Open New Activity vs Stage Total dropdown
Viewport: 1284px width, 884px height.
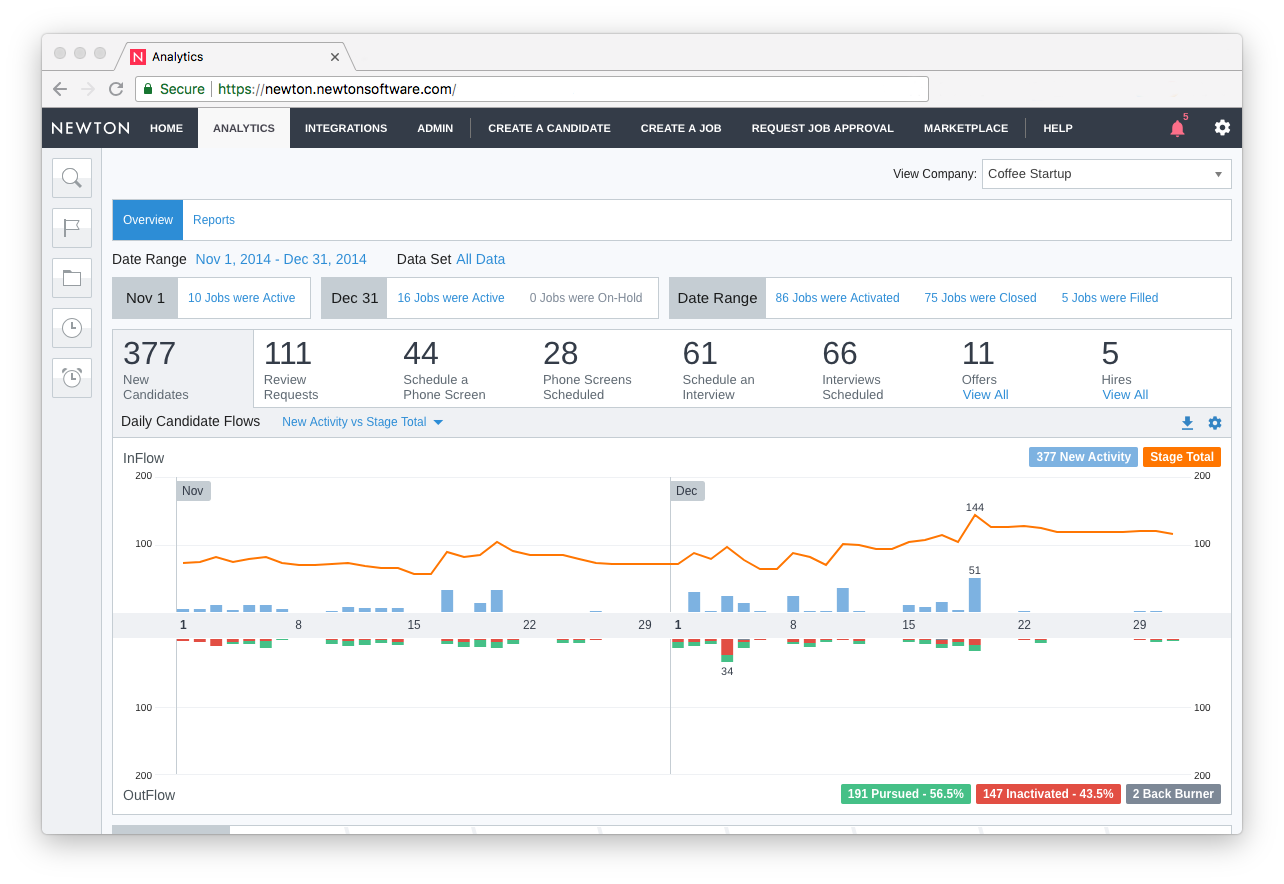pos(362,422)
